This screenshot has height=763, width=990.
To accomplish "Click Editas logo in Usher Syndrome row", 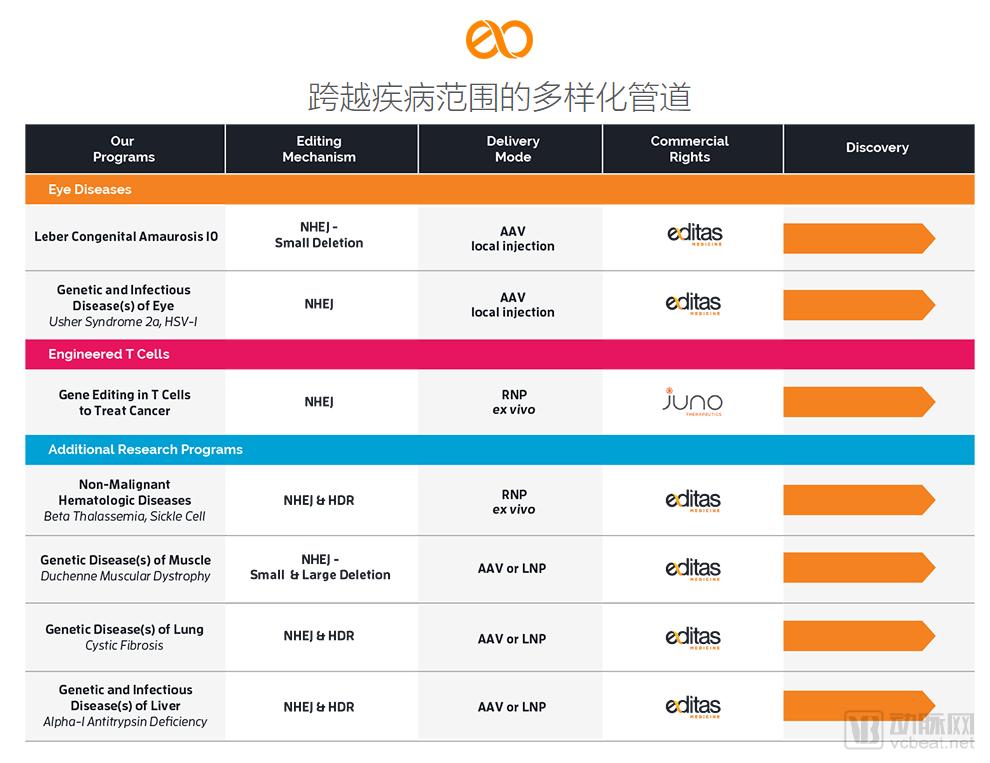I will click(x=693, y=304).
